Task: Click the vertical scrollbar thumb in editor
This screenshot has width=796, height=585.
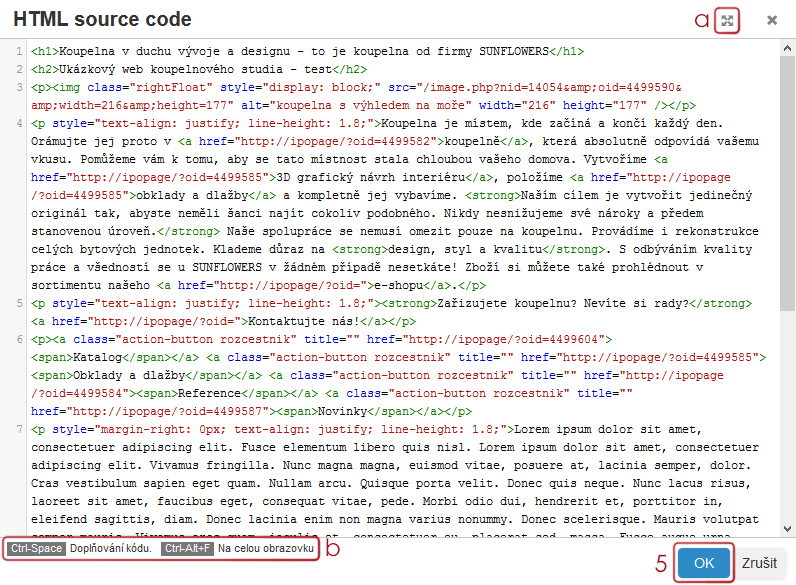Action: point(789,180)
